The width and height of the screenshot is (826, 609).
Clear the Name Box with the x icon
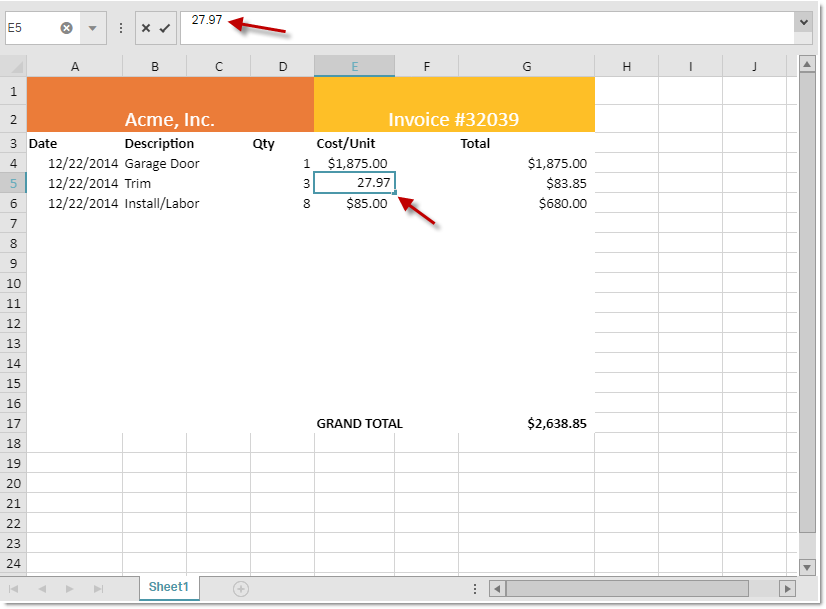coord(67,28)
